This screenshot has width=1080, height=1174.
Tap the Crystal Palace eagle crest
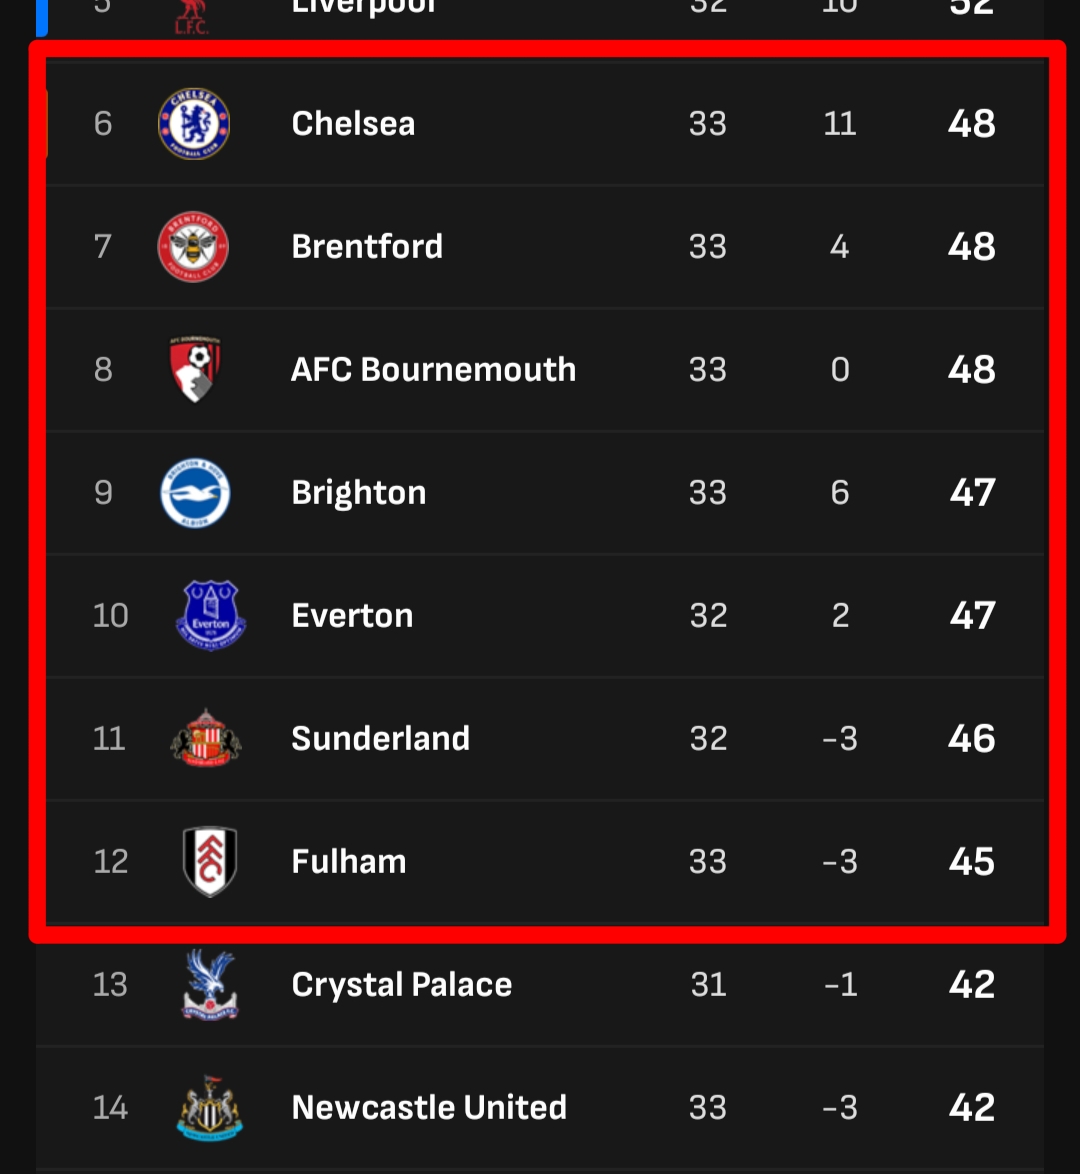pyautogui.click(x=210, y=985)
